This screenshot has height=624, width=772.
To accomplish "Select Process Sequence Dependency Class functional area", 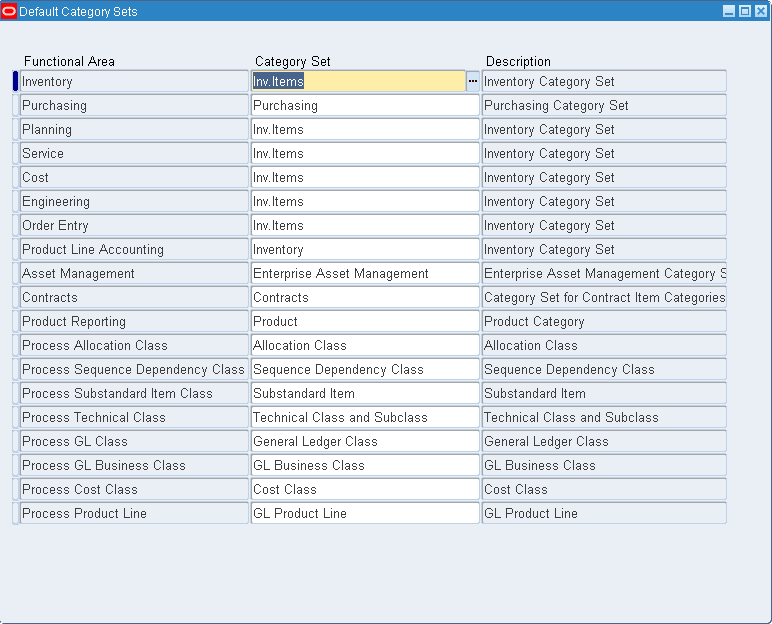I will click(x=134, y=369).
